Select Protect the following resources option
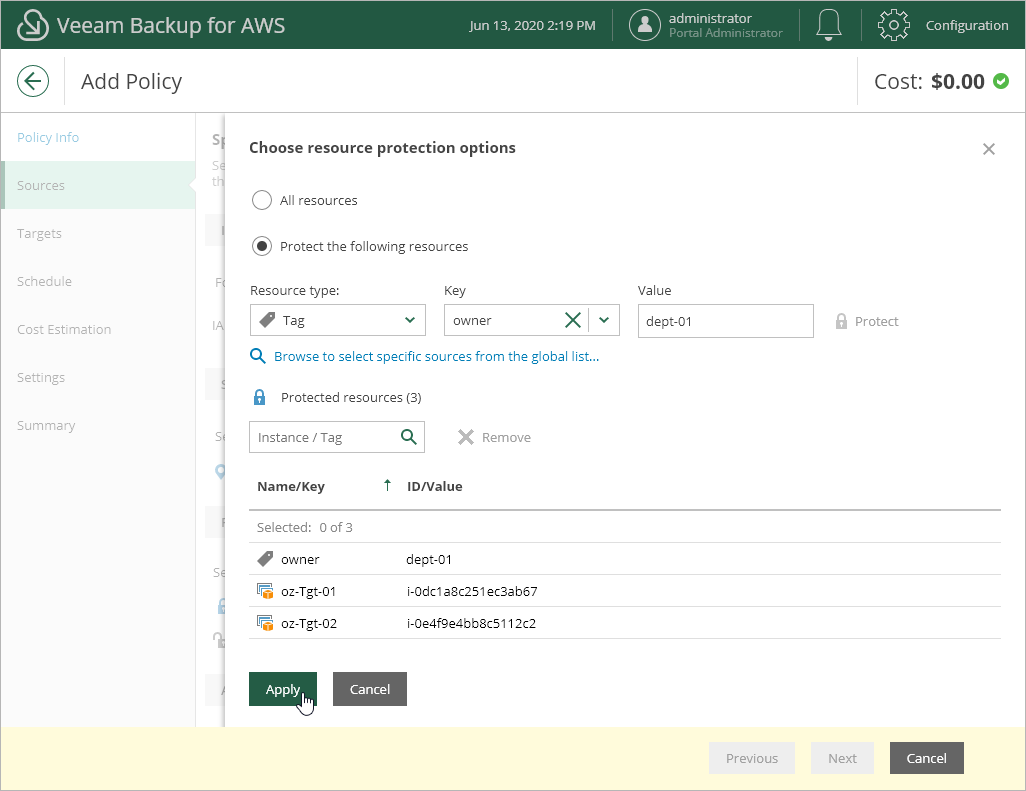Viewport: 1026px width, 791px height. click(262, 246)
